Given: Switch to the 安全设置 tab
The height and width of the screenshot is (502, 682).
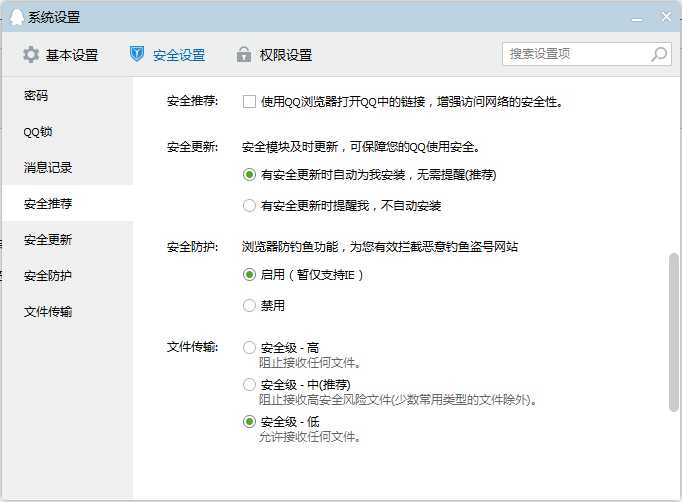Looking at the screenshot, I should (x=167, y=55).
